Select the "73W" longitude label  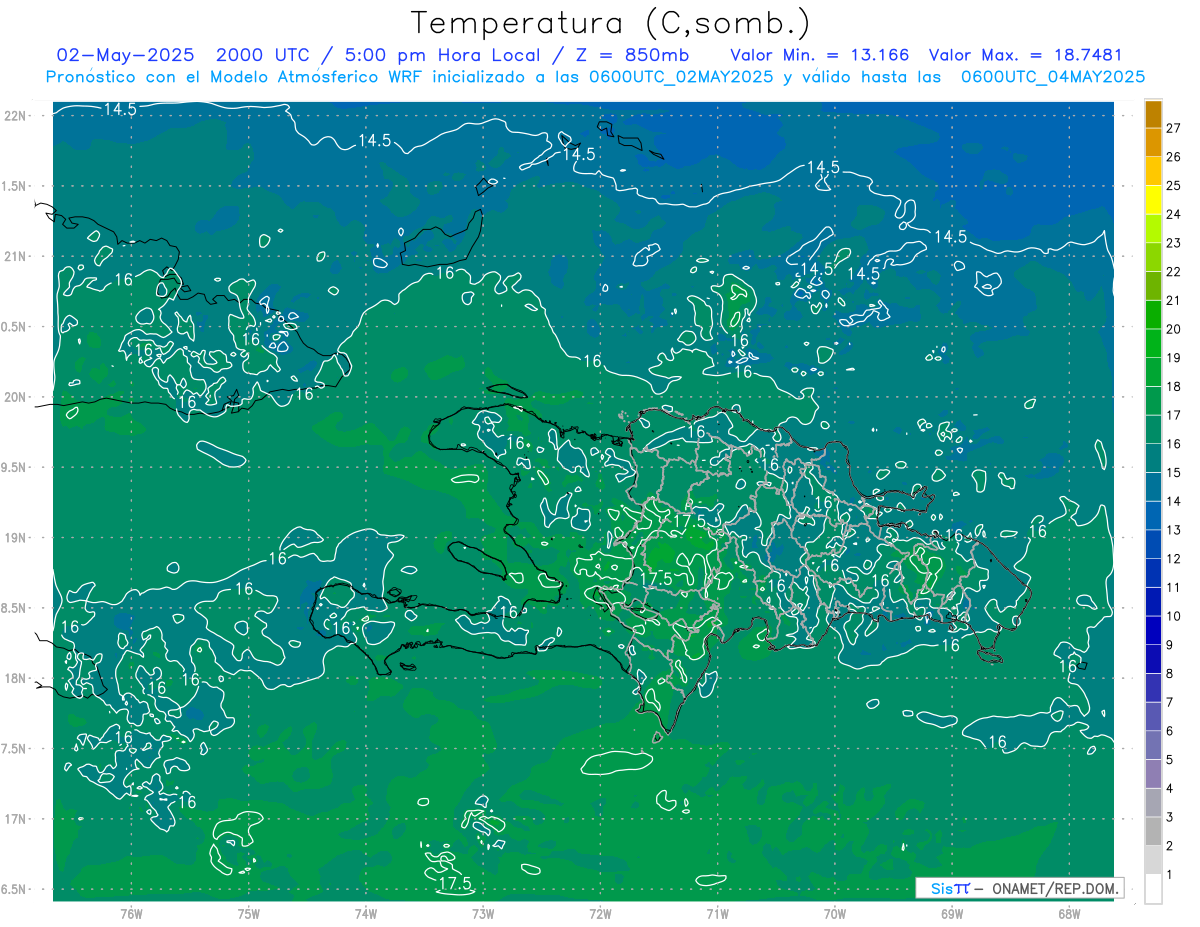[483, 914]
